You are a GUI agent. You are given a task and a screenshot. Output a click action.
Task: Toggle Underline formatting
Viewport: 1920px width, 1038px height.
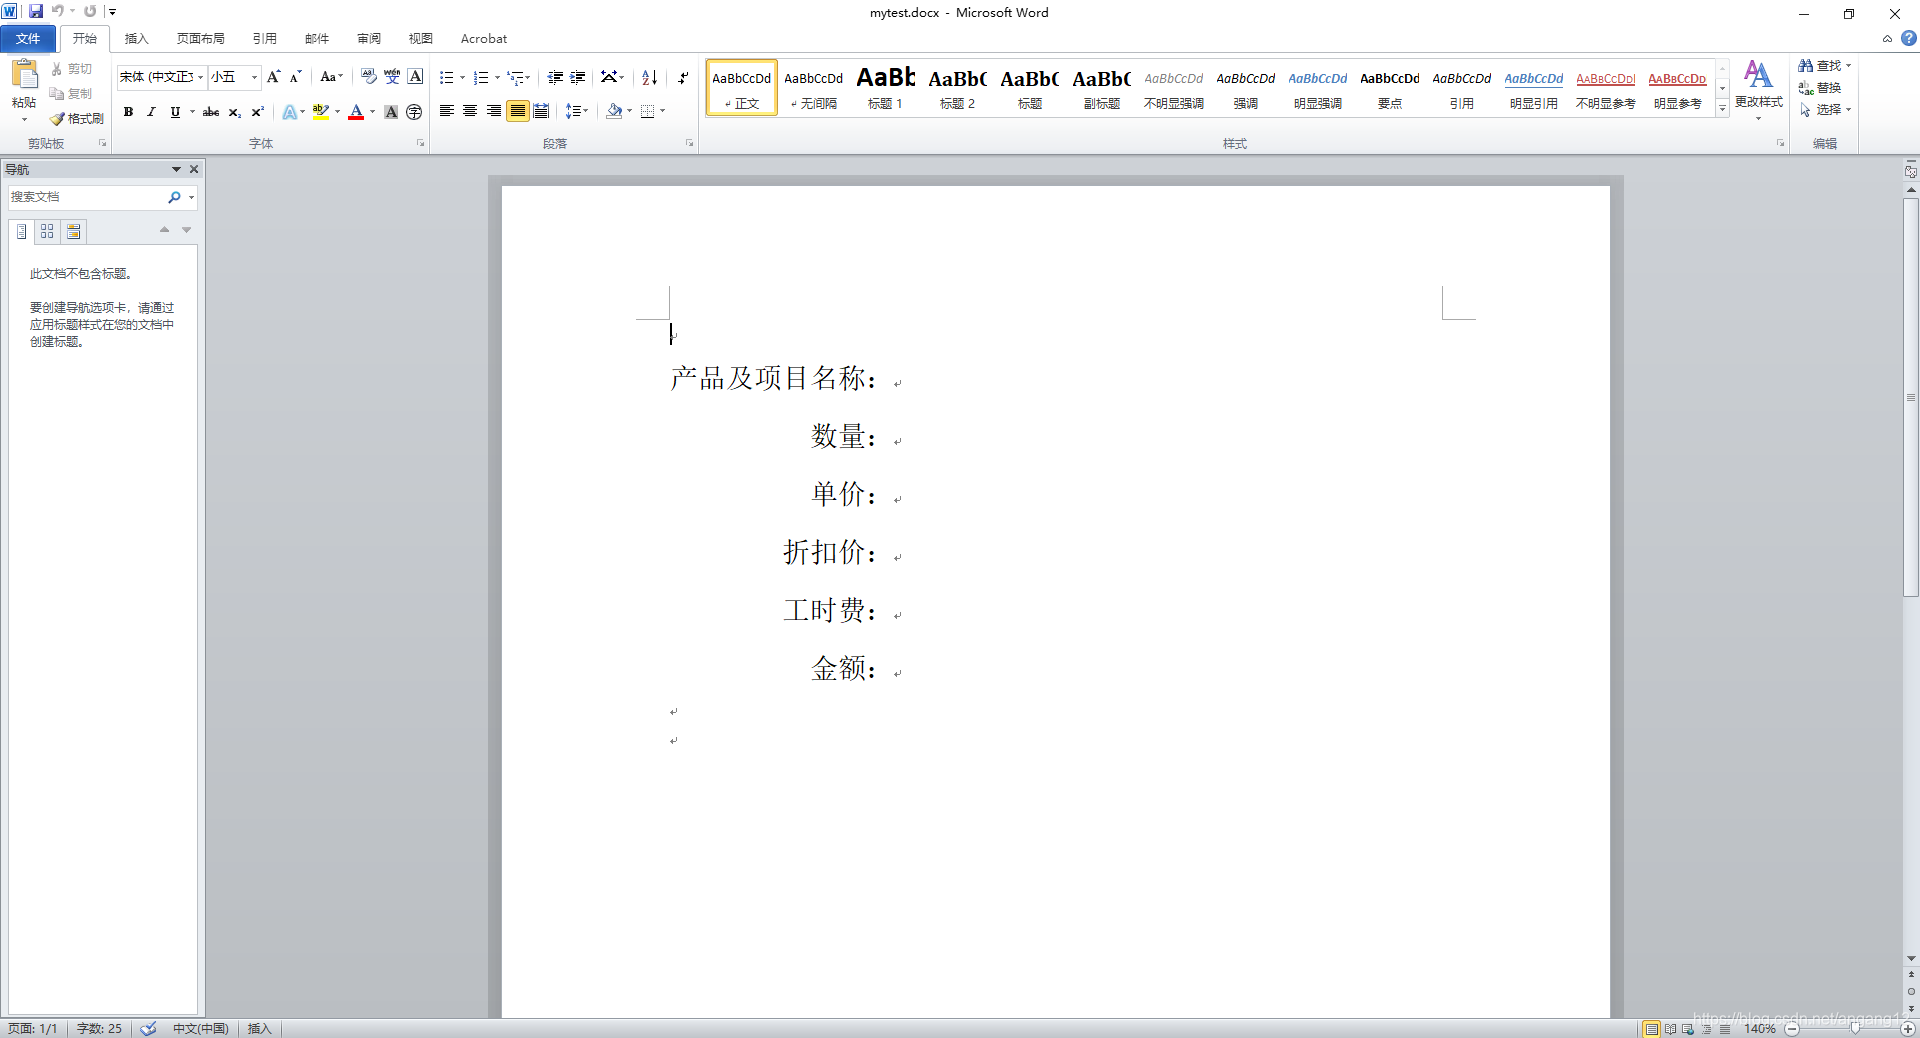point(175,112)
